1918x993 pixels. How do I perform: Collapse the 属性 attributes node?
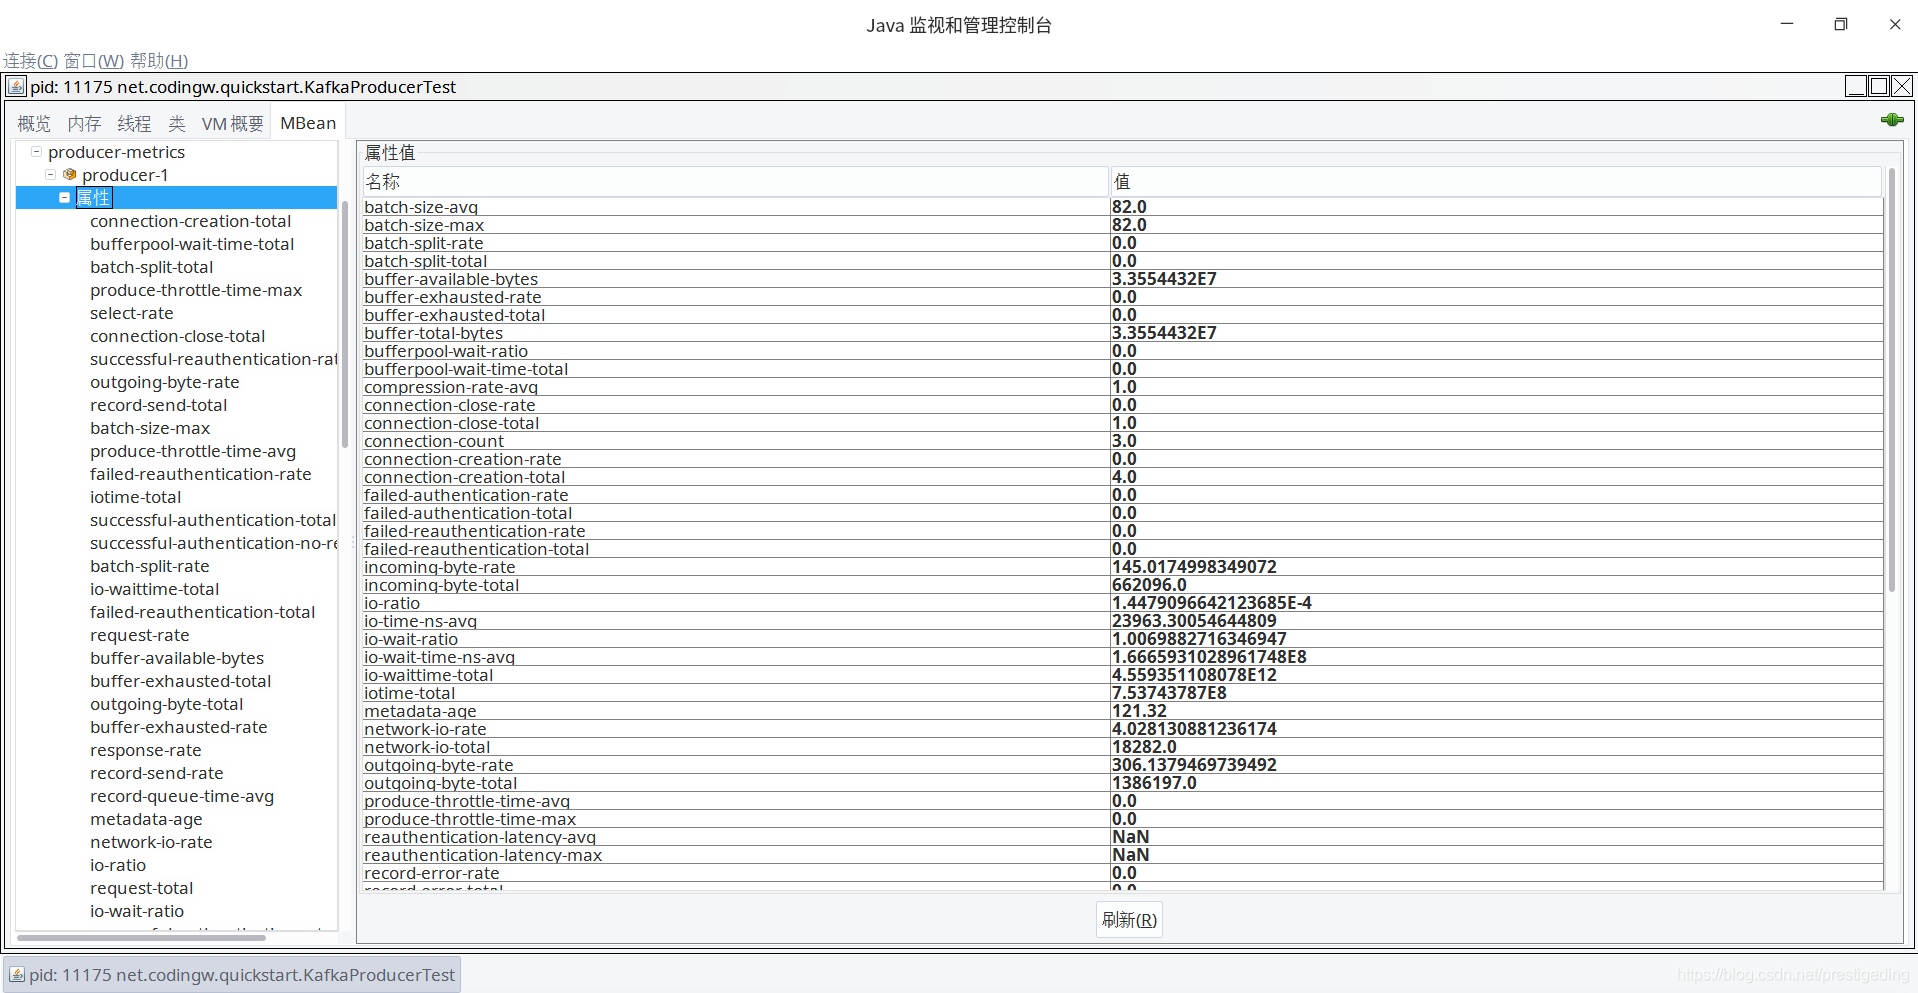[x=64, y=198]
